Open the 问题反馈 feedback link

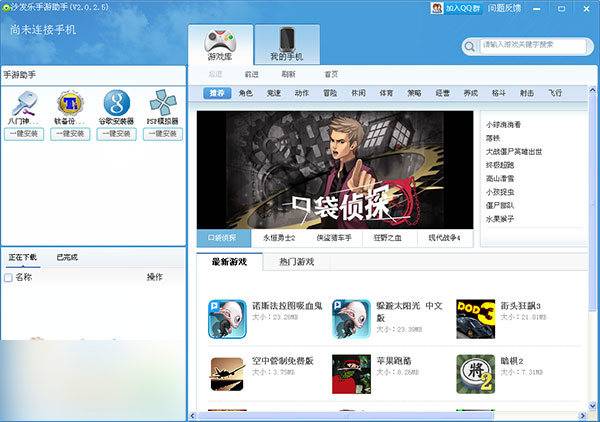(x=504, y=8)
